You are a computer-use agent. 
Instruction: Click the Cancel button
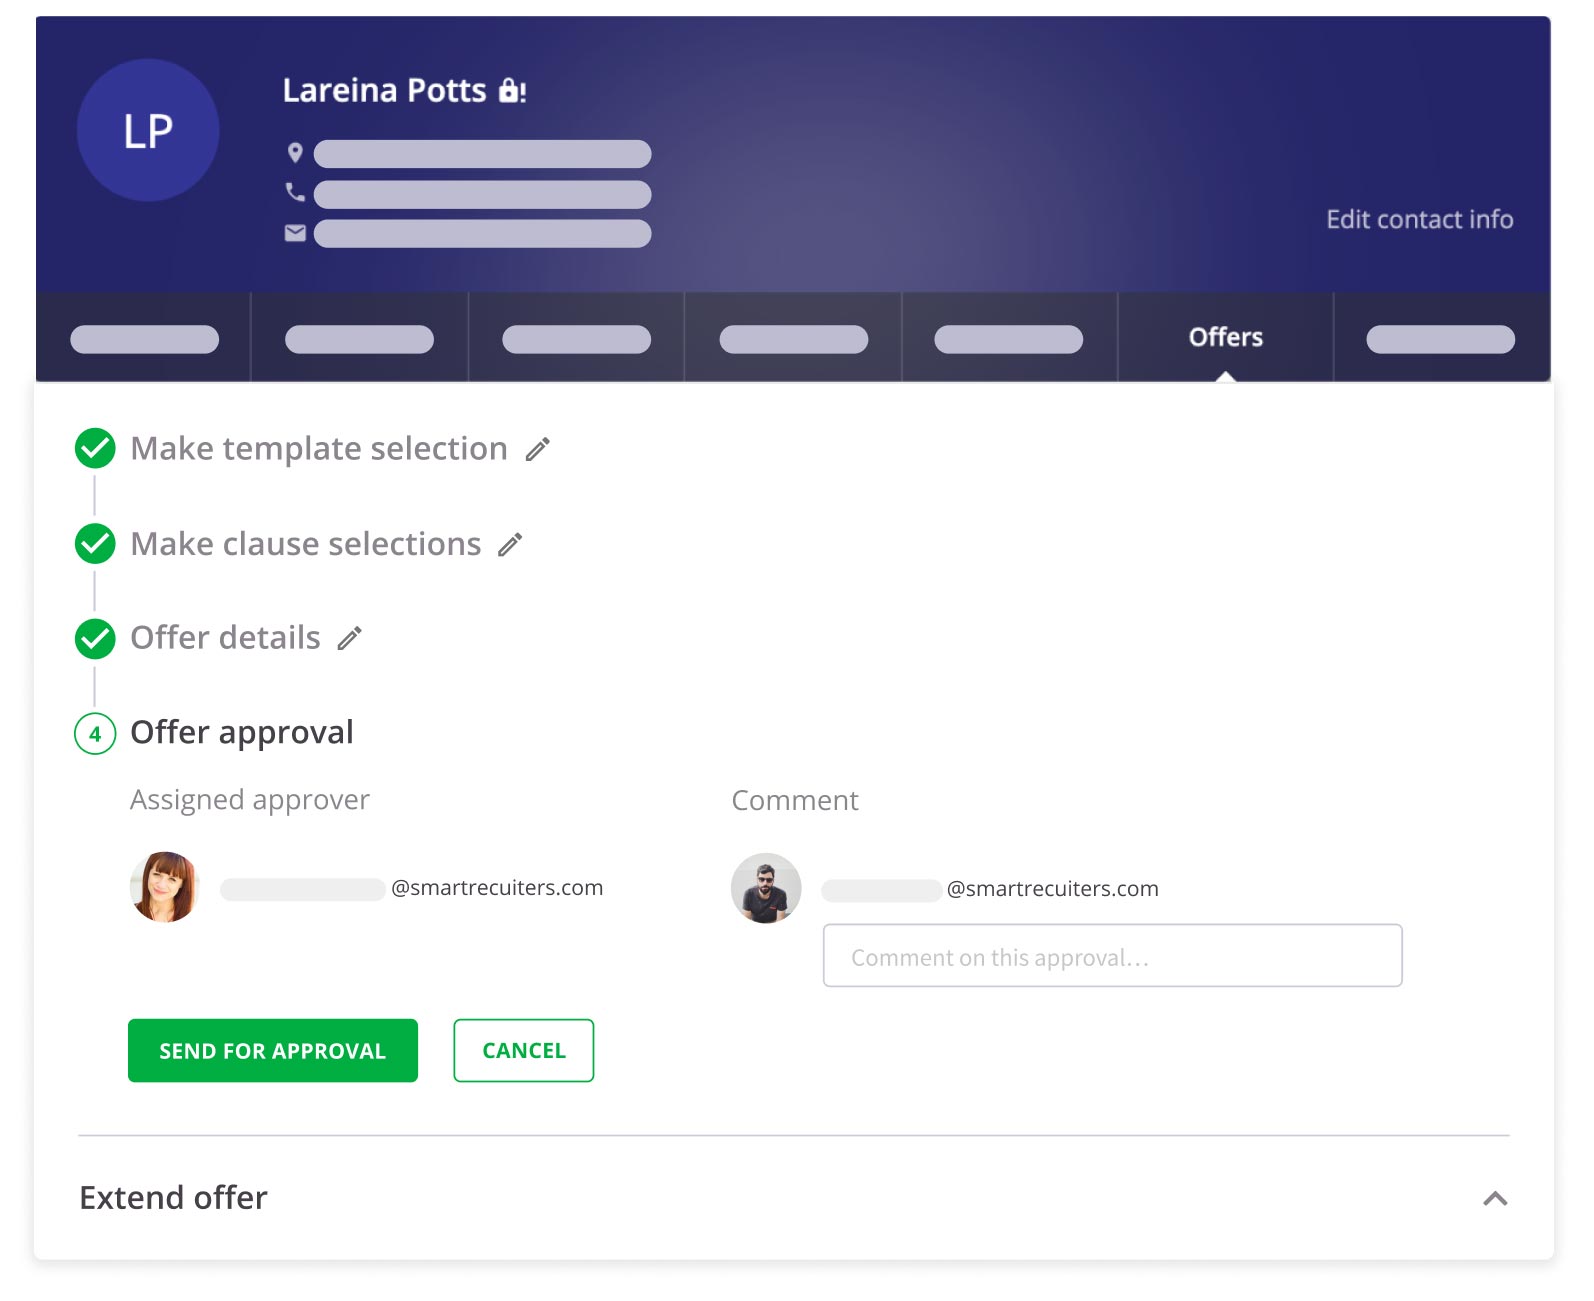click(523, 1050)
